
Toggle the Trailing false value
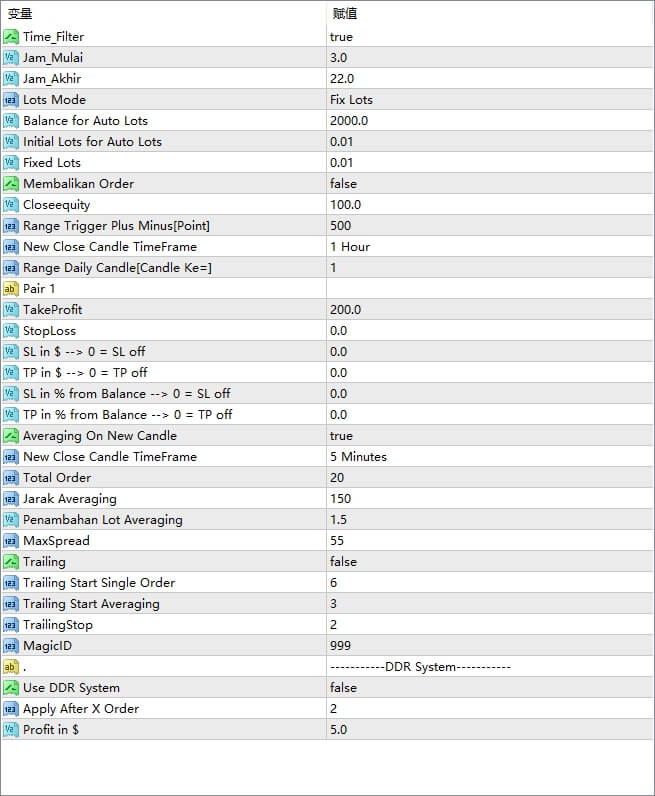click(343, 562)
